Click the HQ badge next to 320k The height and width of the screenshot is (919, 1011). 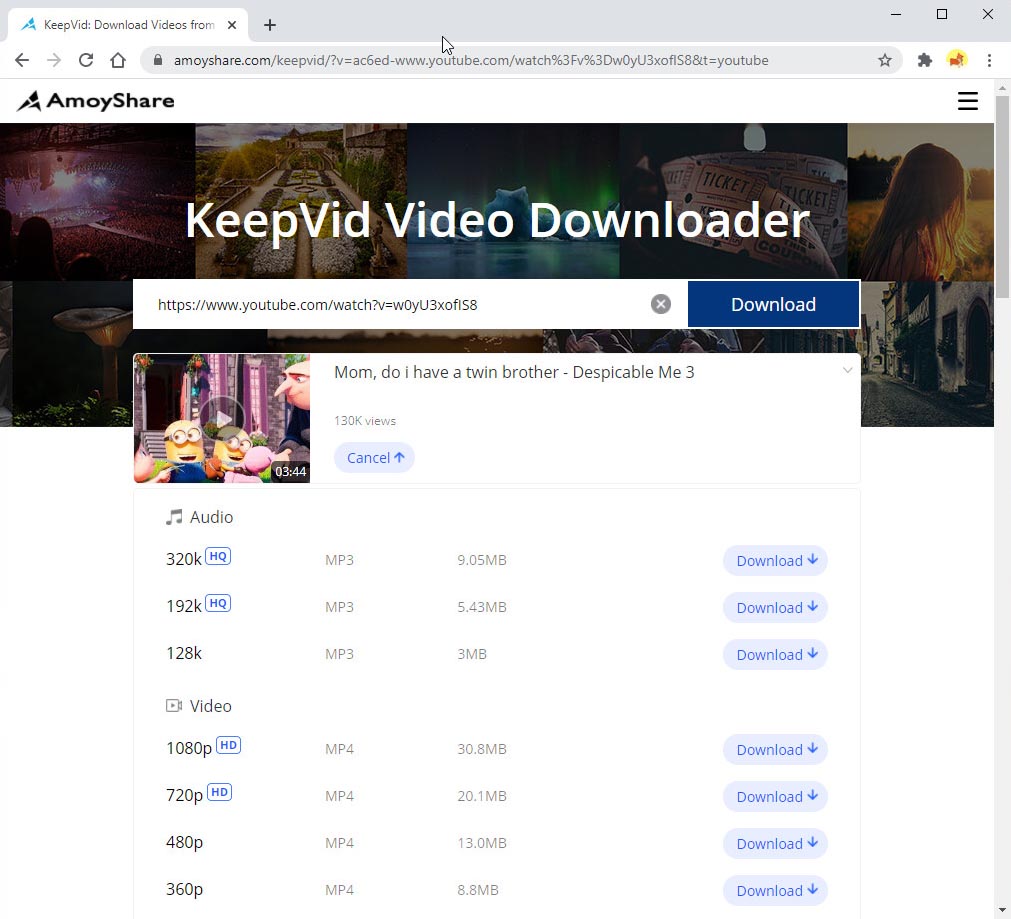pos(218,556)
